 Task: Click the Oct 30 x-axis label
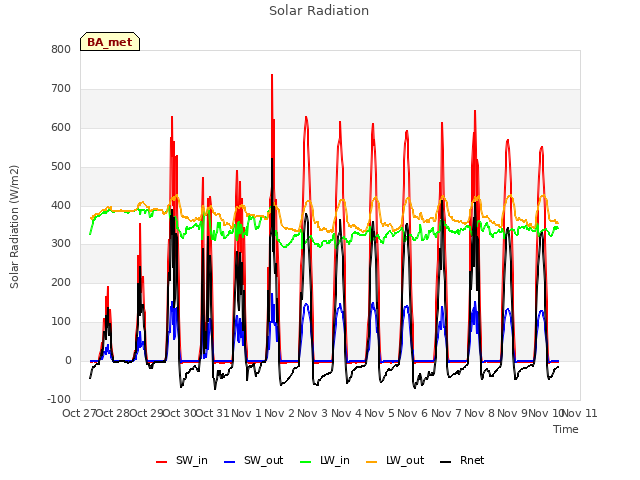coord(180,413)
